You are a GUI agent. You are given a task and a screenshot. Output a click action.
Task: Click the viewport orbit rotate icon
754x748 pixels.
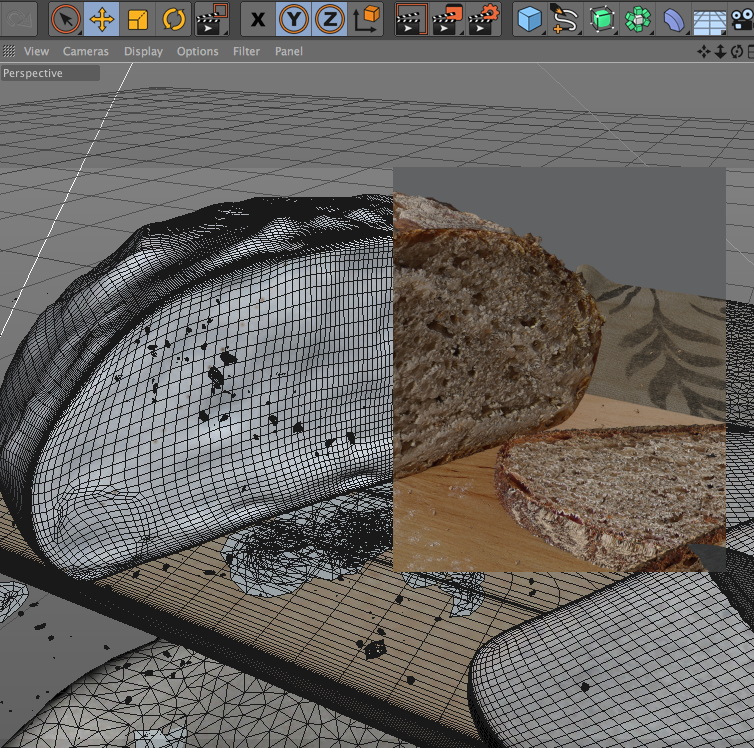click(x=736, y=51)
